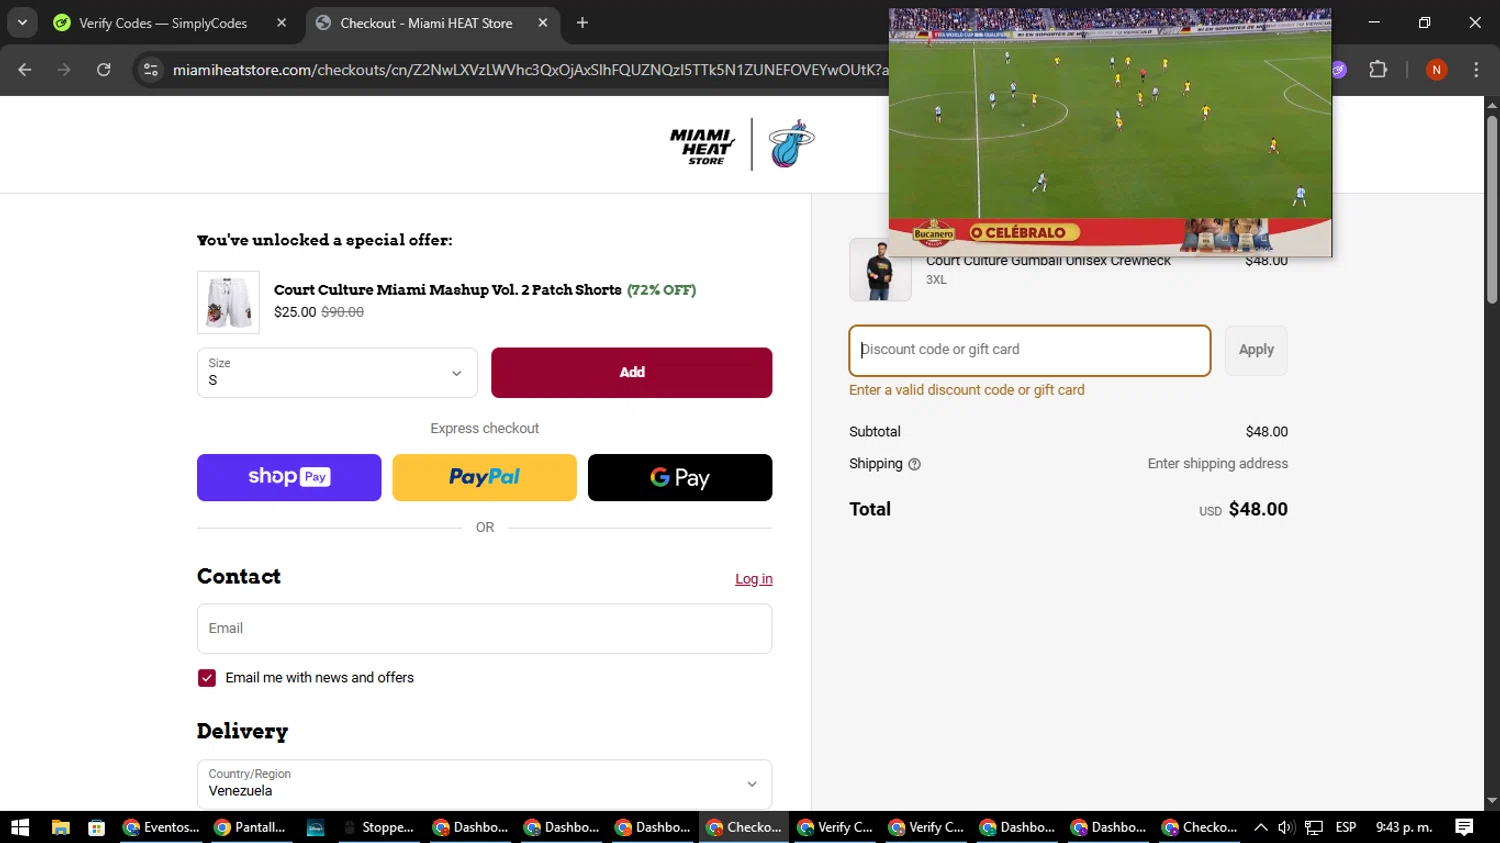
Task: Focus the Email input field
Action: (484, 628)
